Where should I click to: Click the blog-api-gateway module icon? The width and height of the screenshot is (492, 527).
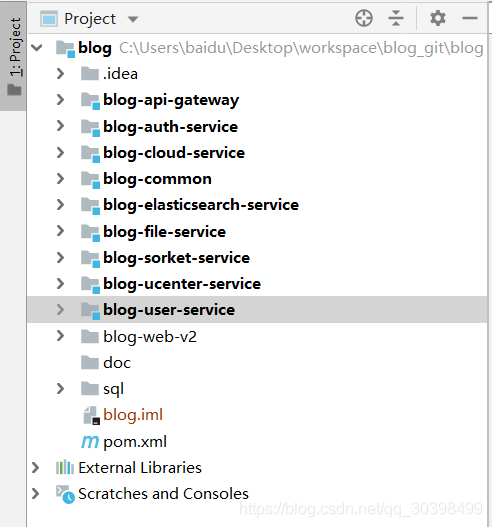[x=90, y=101]
